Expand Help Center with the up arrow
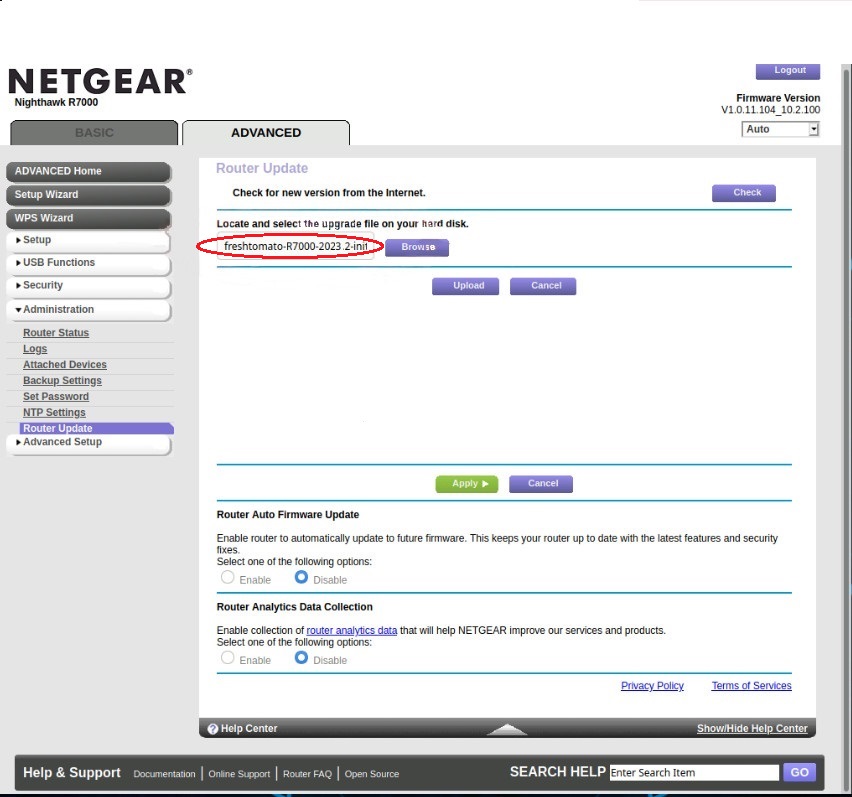This screenshot has width=852, height=797. (506, 729)
